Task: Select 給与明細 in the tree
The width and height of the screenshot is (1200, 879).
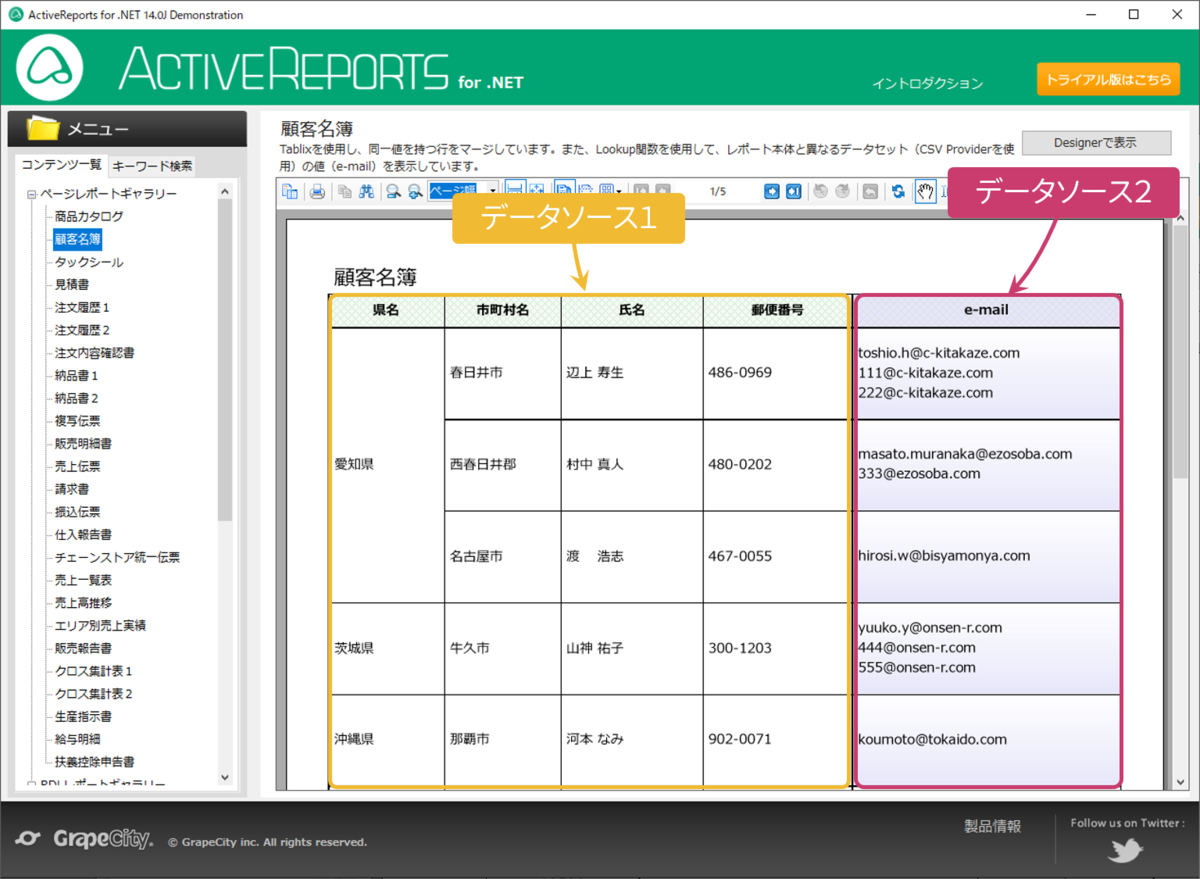Action: tap(77, 739)
